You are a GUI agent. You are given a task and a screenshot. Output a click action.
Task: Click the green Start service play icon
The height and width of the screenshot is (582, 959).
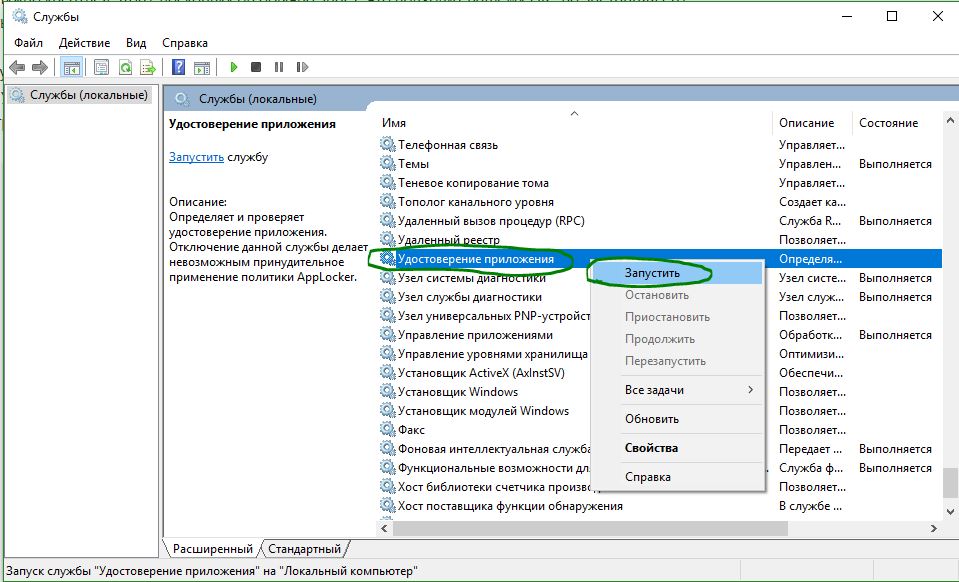click(x=234, y=67)
